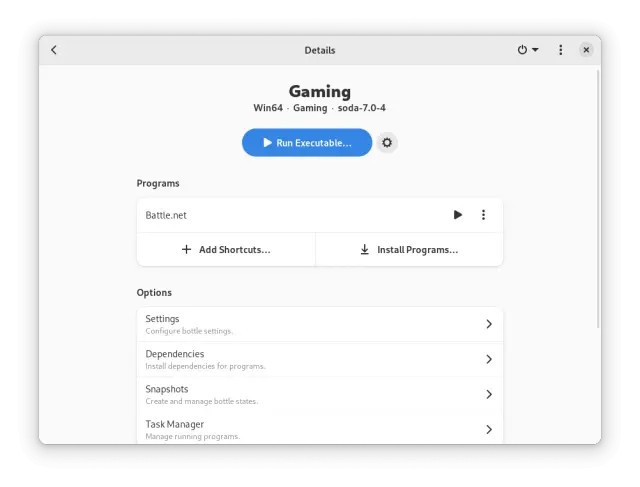Click the chevron next to Snapshots

pos(489,394)
